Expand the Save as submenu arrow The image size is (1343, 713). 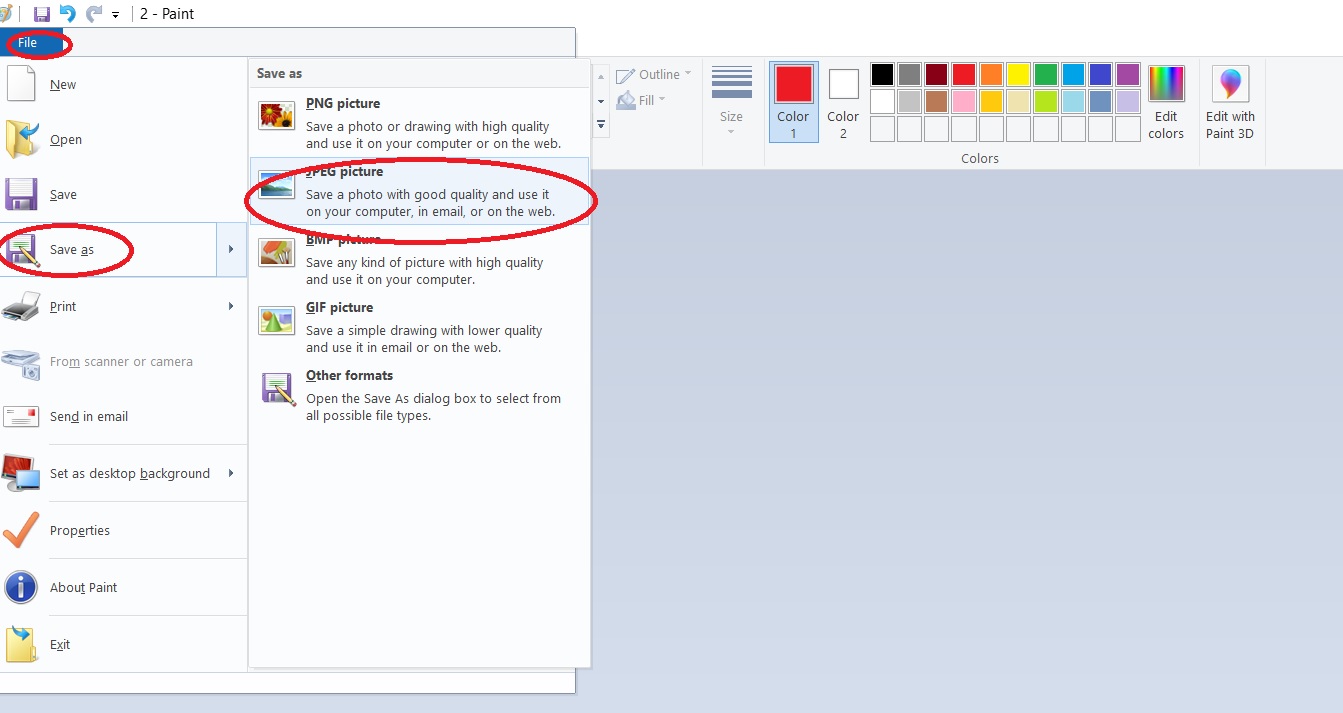click(x=231, y=250)
